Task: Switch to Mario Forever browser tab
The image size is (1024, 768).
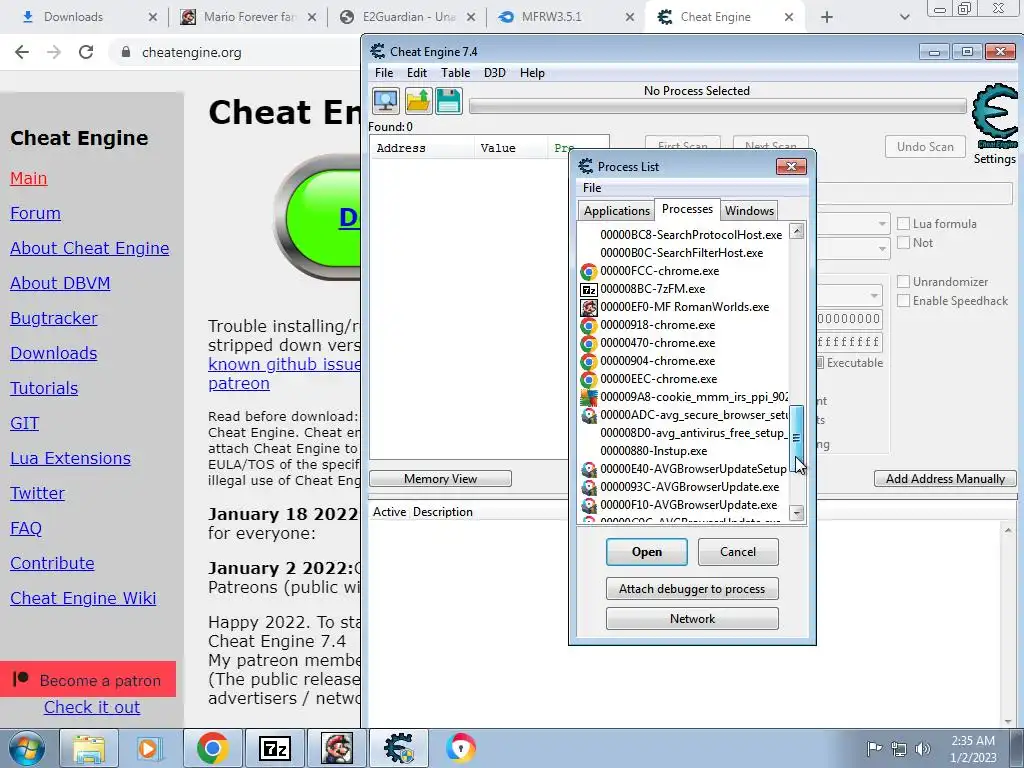Action: 248,17
